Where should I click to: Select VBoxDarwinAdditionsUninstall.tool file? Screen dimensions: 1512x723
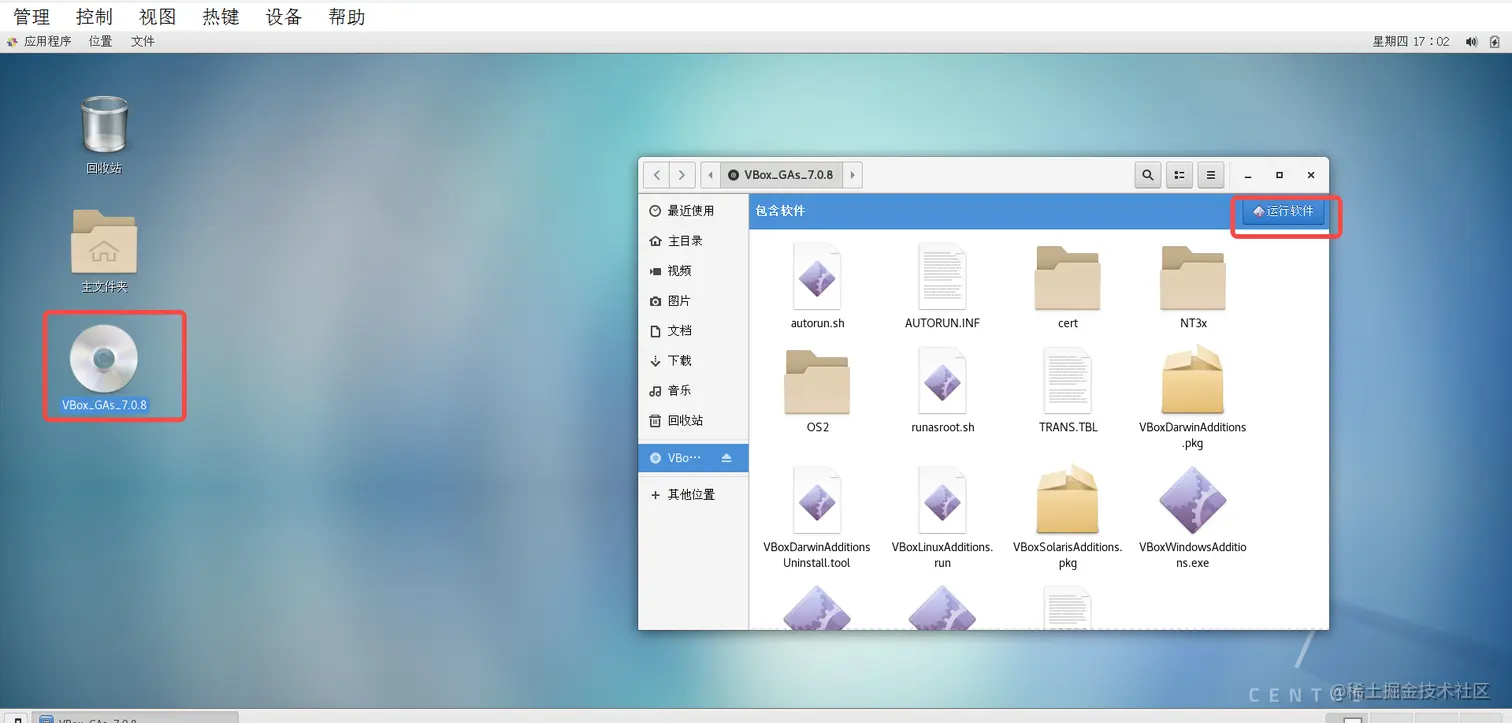coord(817,500)
